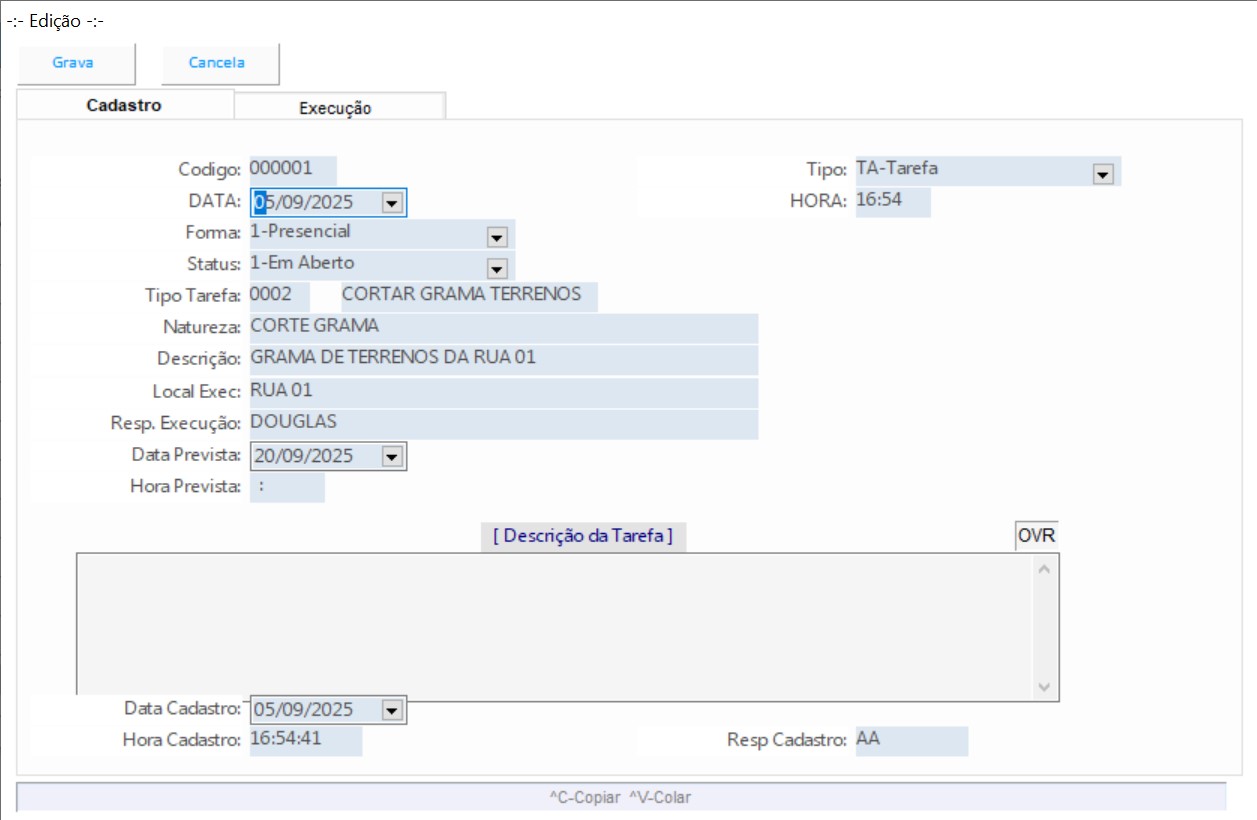Viewport: 1257px width, 820px height.
Task: Open the DATA date picker dropdown
Action: click(392, 203)
